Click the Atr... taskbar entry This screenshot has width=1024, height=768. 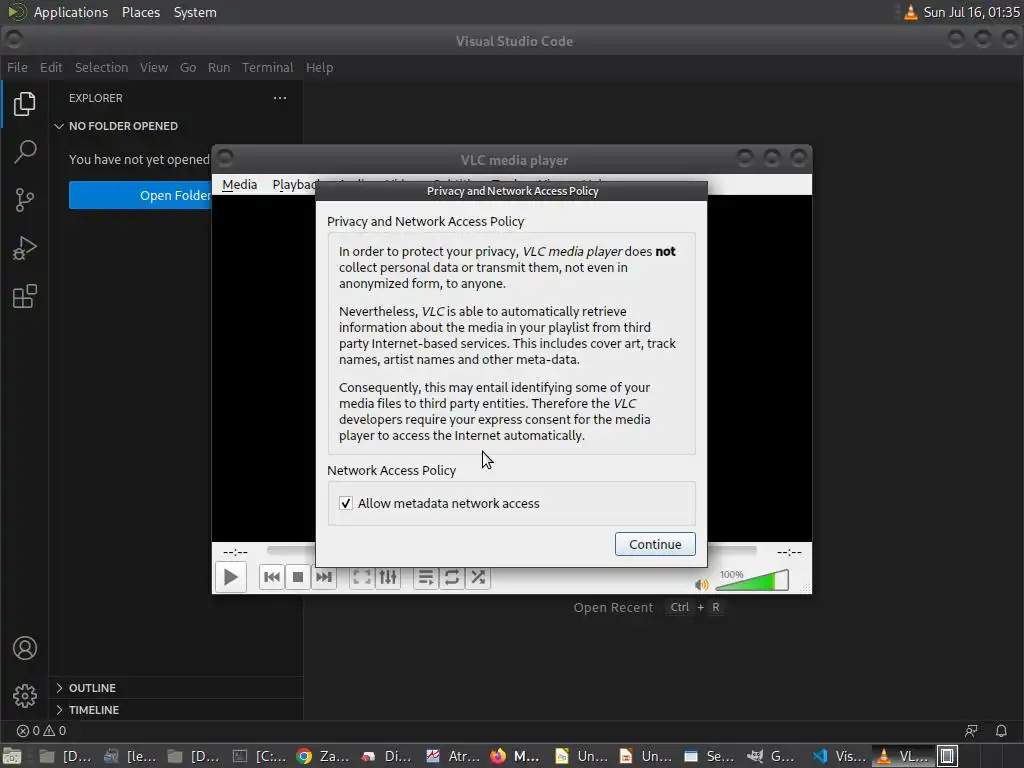(x=452, y=756)
